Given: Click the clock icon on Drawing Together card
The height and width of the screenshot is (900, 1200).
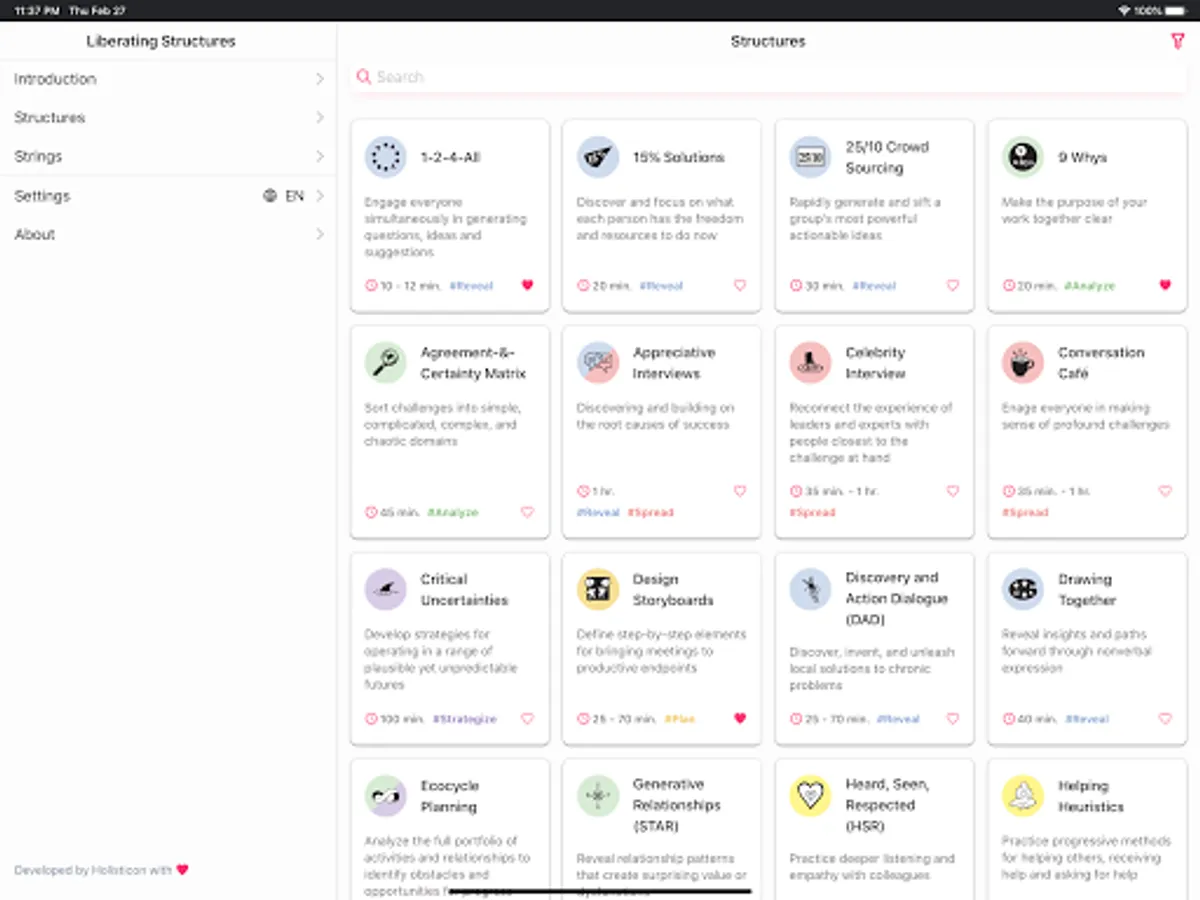Looking at the screenshot, I should [x=1008, y=719].
